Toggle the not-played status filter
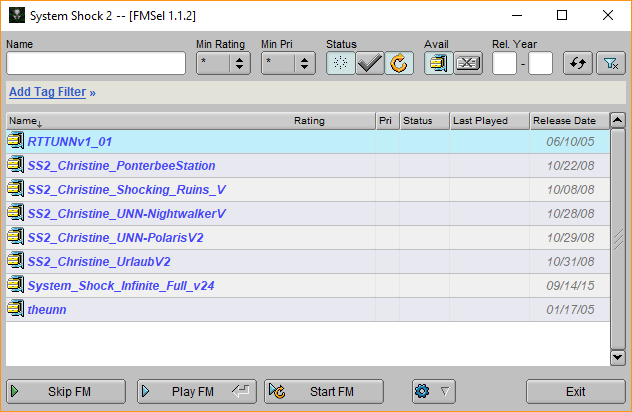 (x=341, y=63)
